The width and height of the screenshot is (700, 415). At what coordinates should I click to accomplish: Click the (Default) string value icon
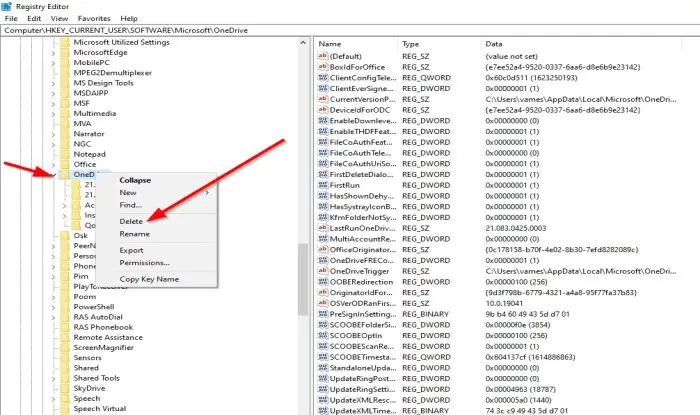[323, 56]
